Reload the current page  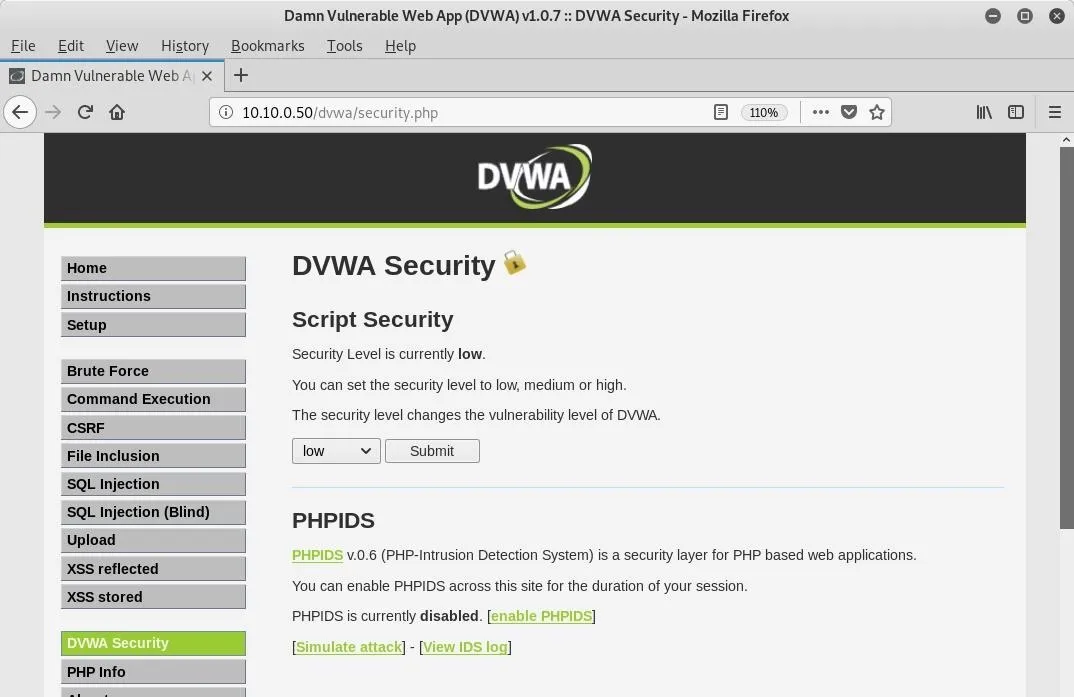85,112
